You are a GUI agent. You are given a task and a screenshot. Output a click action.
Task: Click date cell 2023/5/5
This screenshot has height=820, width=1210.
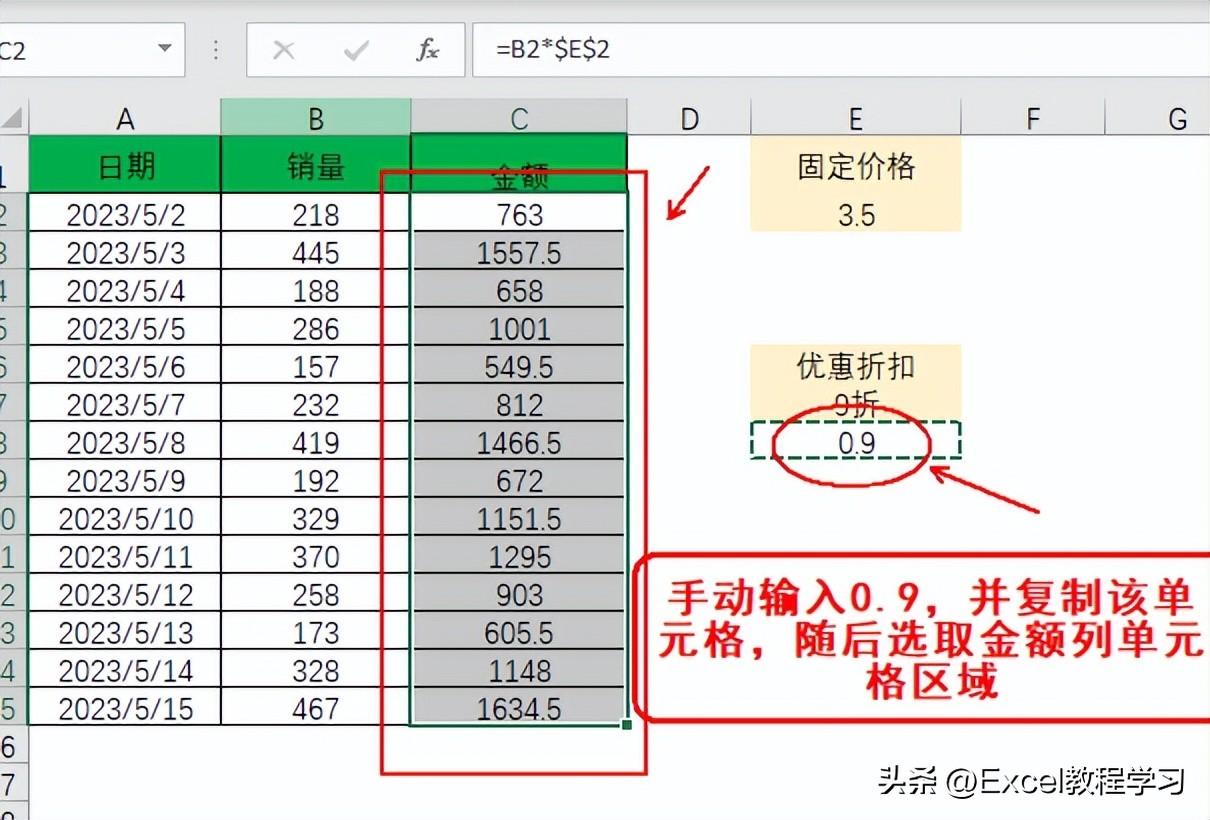(125, 328)
